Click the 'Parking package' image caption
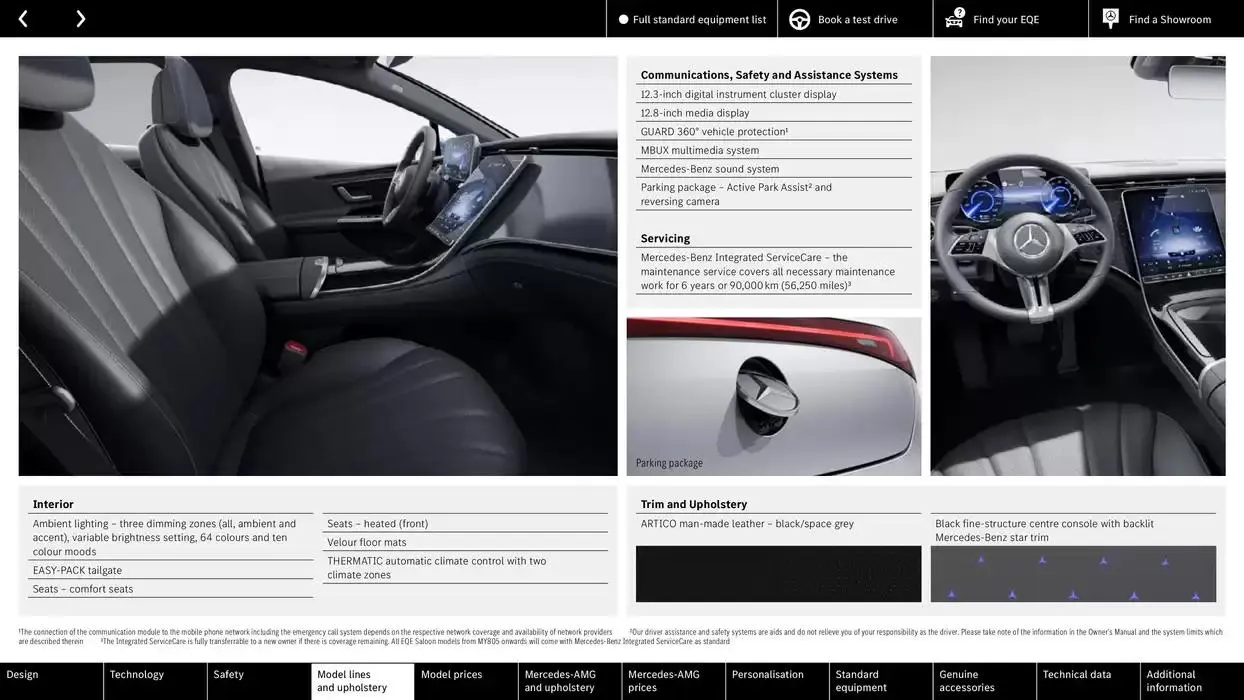The width and height of the screenshot is (1244, 700). click(x=669, y=463)
